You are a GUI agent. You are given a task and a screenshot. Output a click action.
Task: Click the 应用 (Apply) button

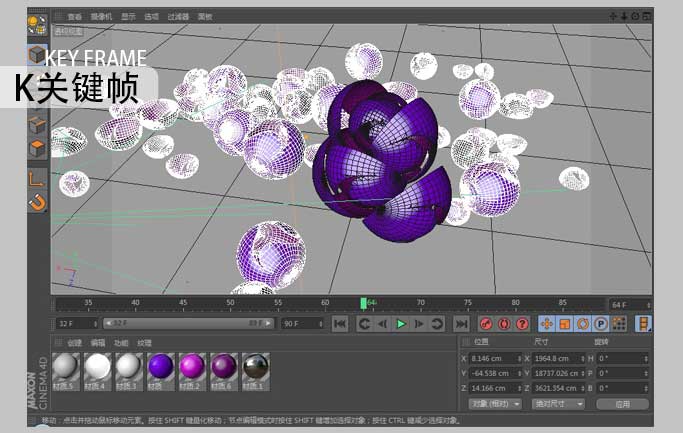622,404
